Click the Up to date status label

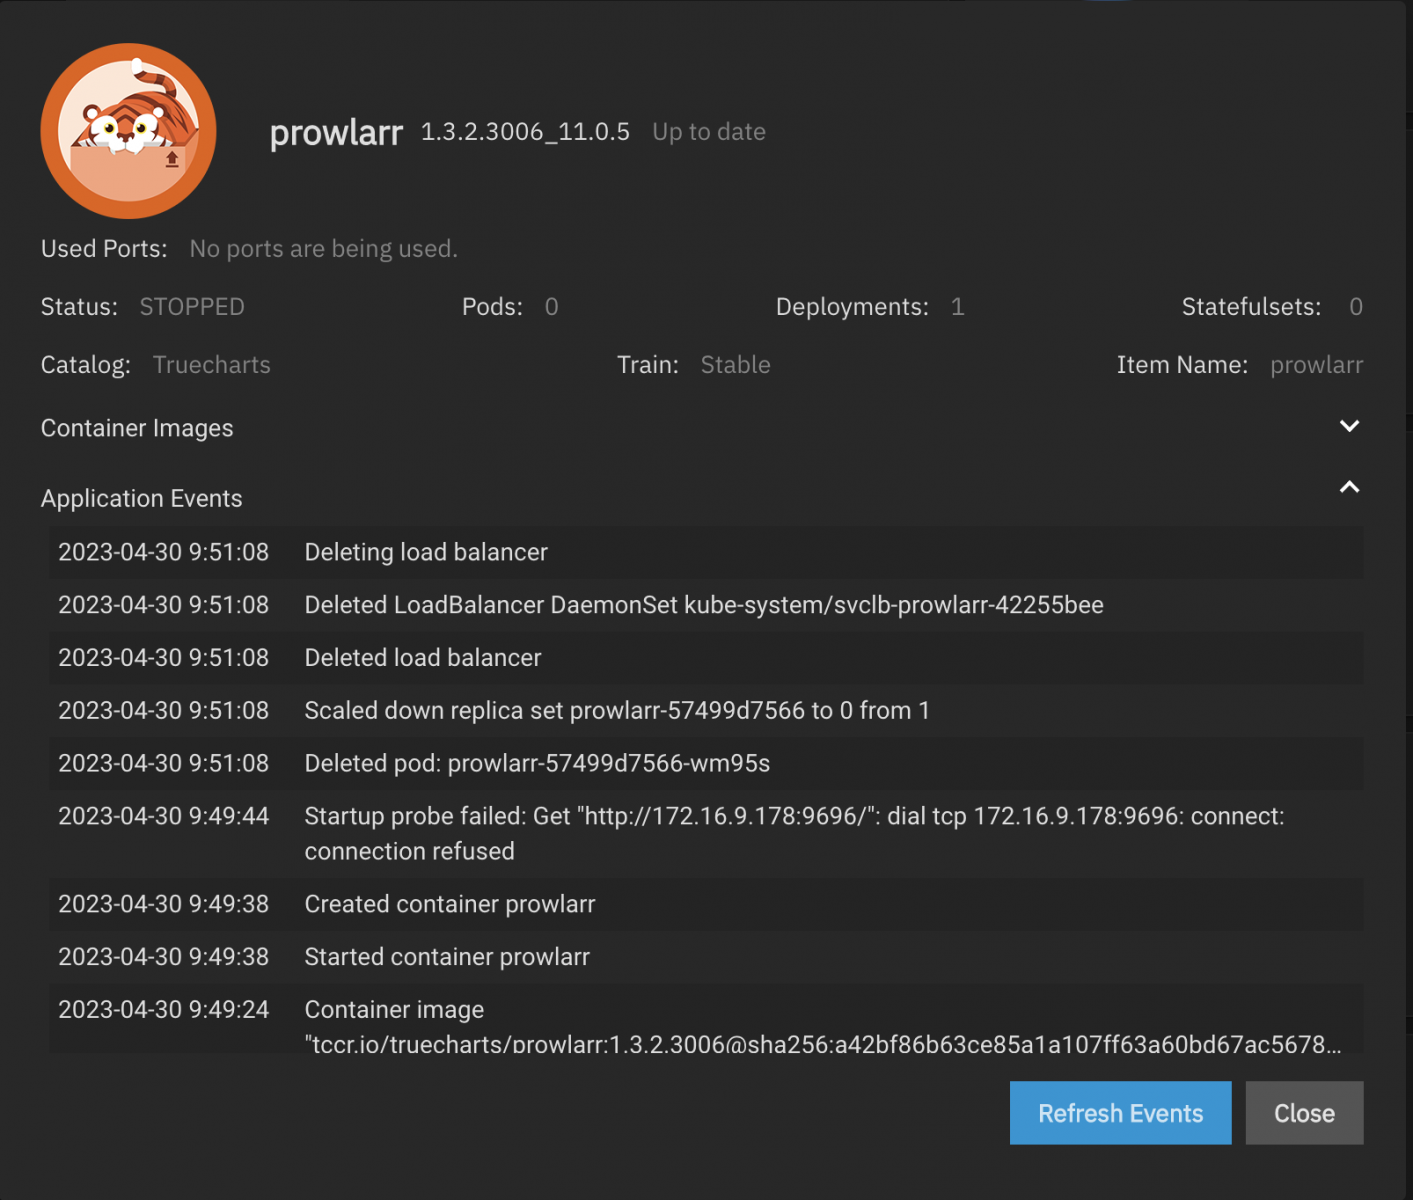click(709, 132)
